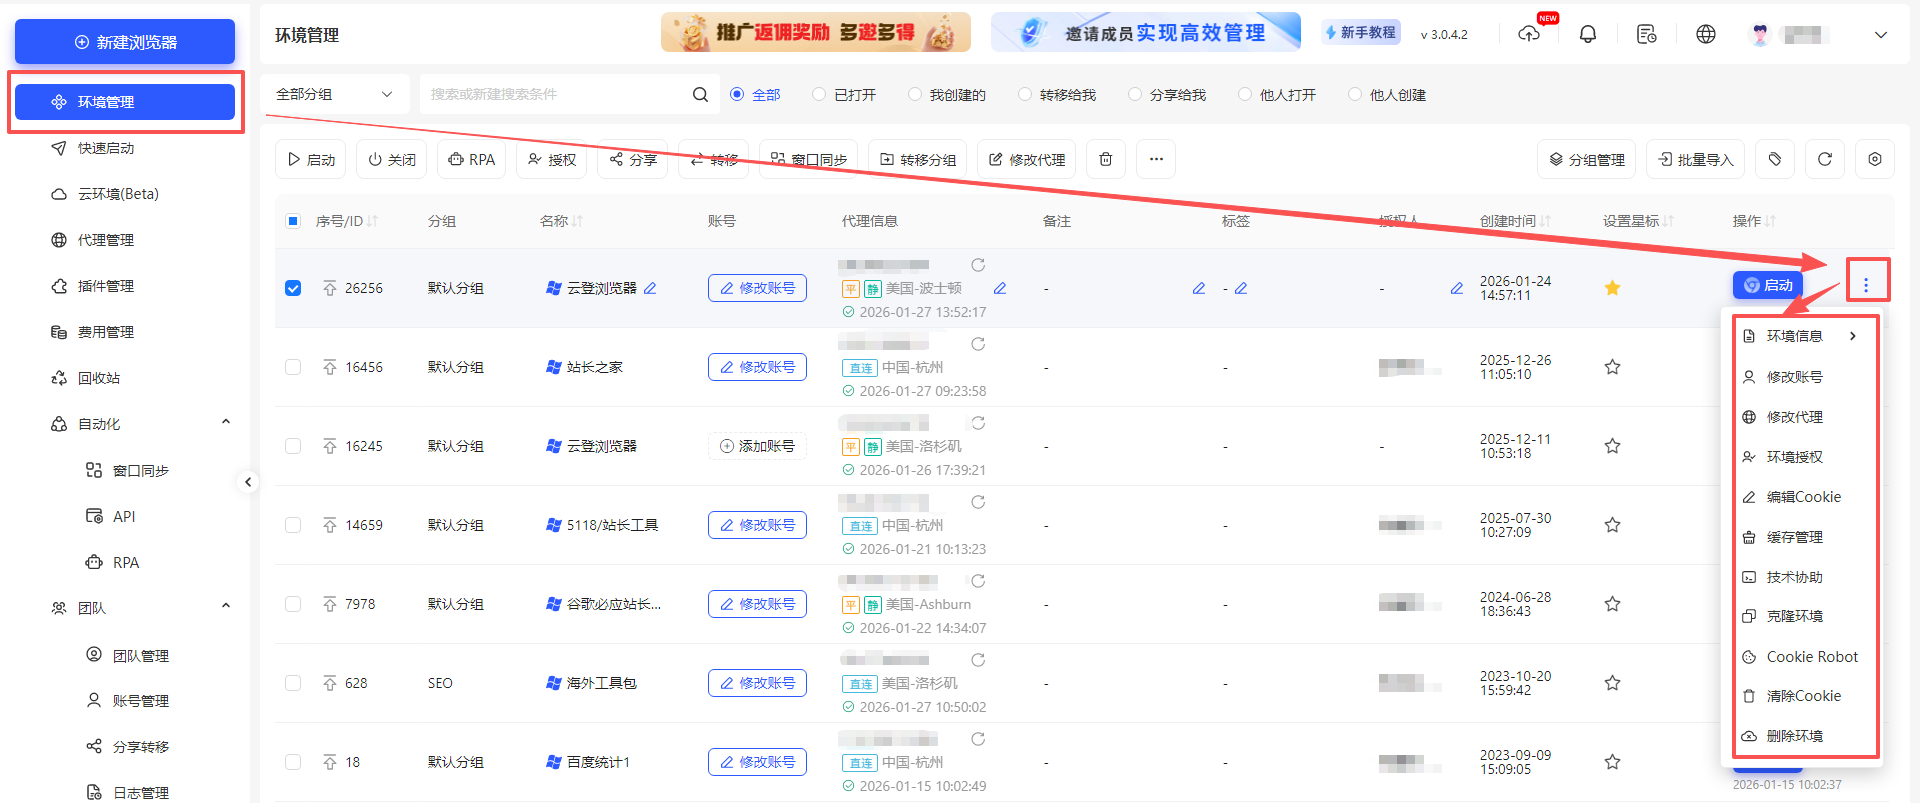Click the tag management icon
The width and height of the screenshot is (1920, 803).
pos(1775,159)
